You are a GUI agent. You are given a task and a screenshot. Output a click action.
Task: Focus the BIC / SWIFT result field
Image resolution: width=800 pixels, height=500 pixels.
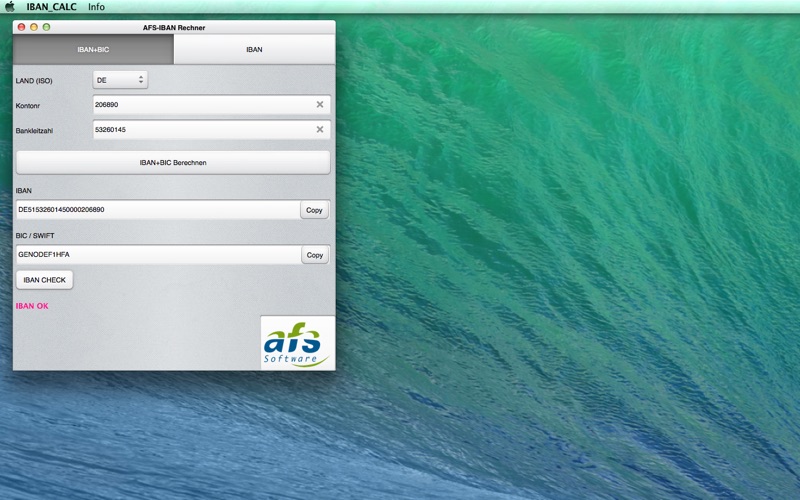(158, 255)
